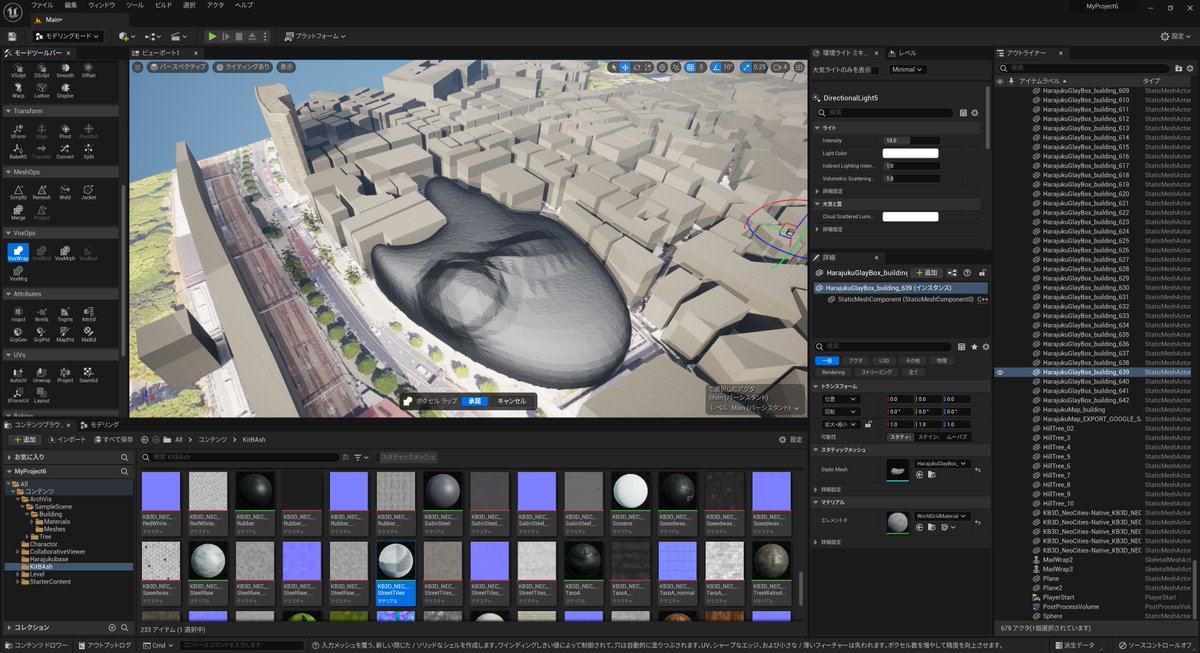Screen dimensions: 1200x653
Task: Pick the Weld tool
Action: pyautogui.click(x=65, y=192)
